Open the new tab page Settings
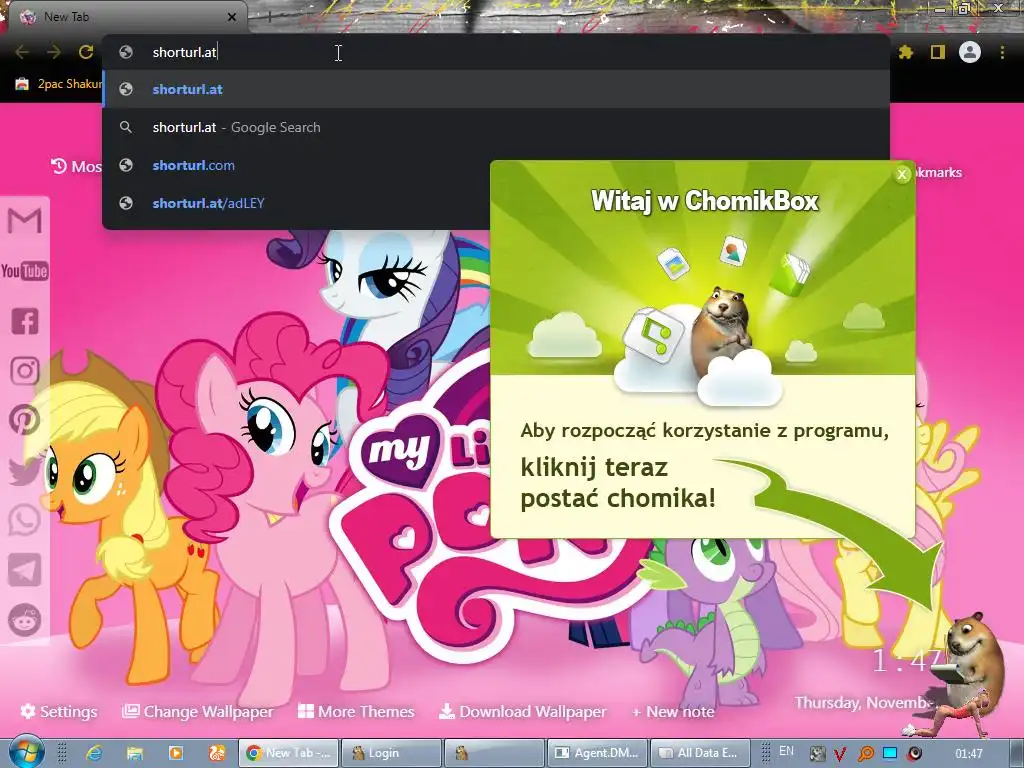Viewport: 1024px width, 768px height. coord(59,711)
